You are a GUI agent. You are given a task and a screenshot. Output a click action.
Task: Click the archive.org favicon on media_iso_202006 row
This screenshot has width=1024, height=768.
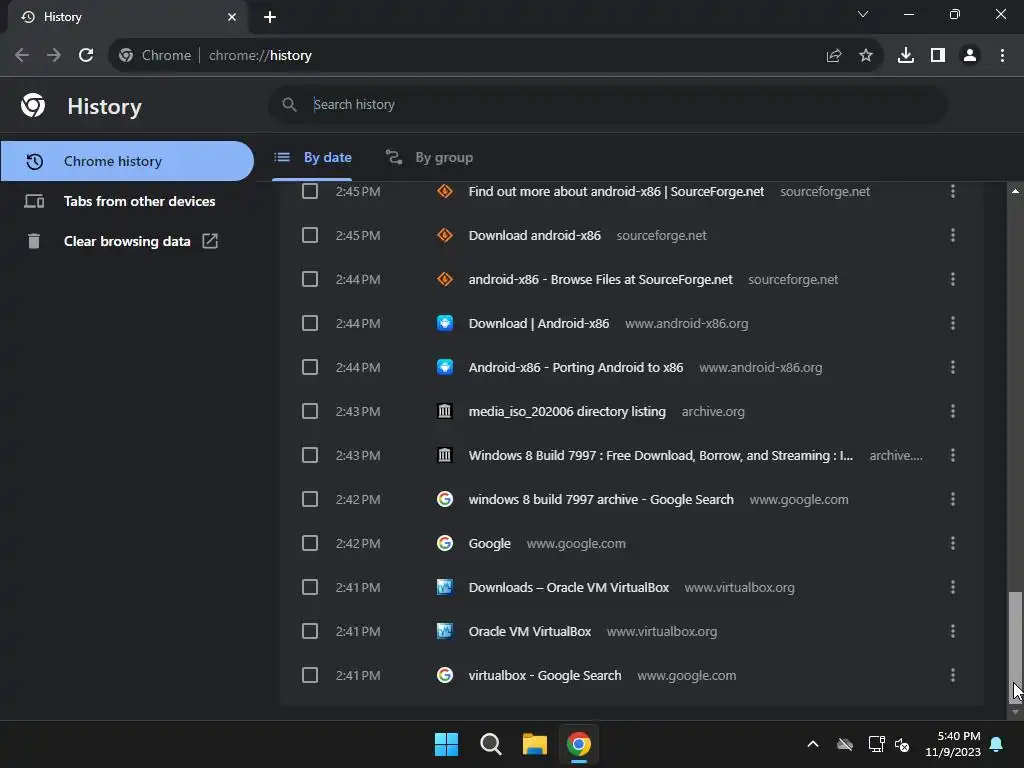coord(445,411)
